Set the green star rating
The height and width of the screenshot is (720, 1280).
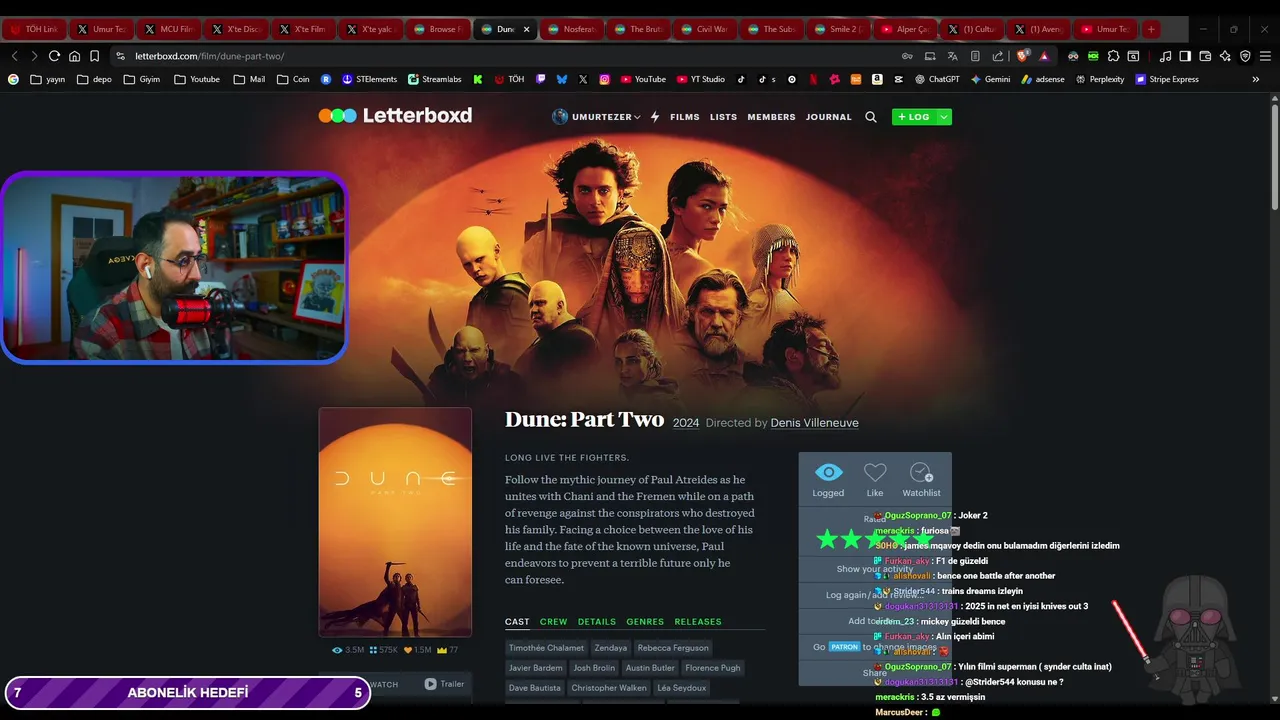tap(875, 540)
